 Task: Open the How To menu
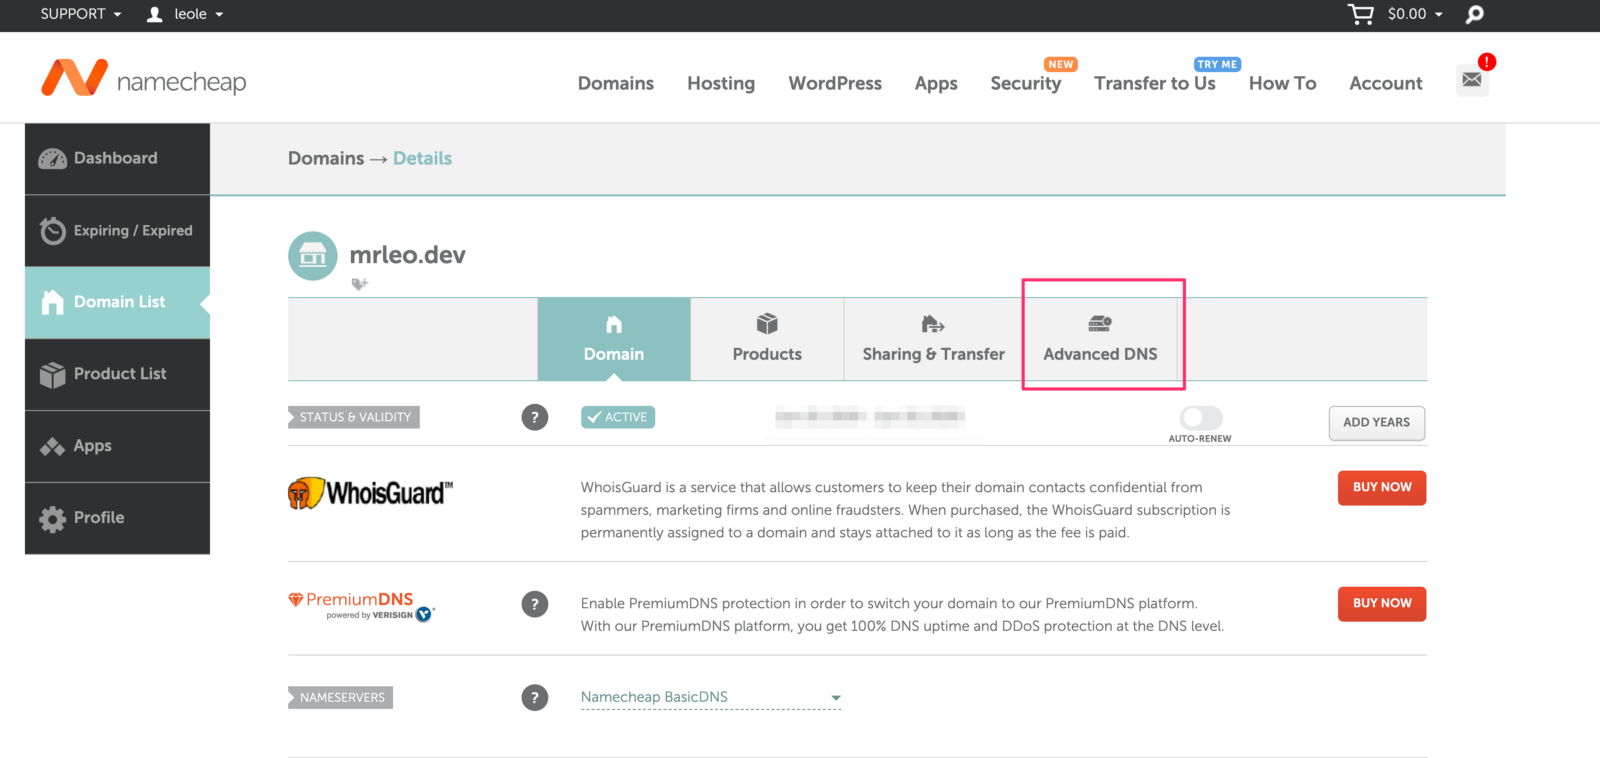(x=1283, y=83)
